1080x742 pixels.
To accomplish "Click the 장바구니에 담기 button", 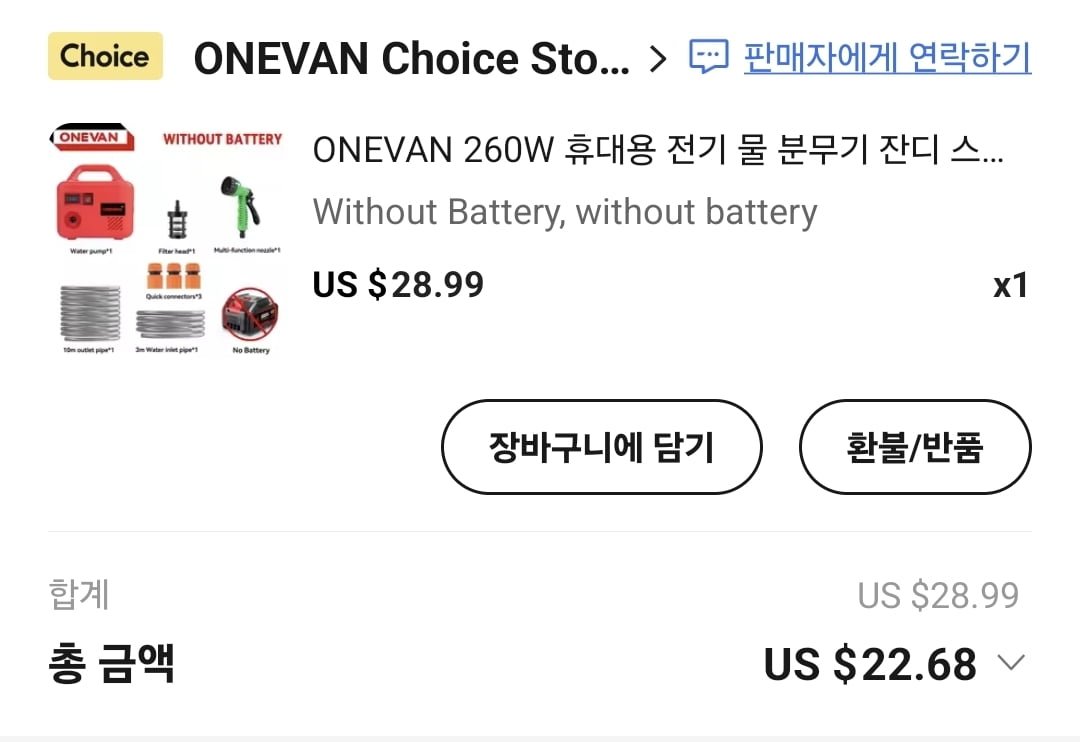I will point(601,447).
